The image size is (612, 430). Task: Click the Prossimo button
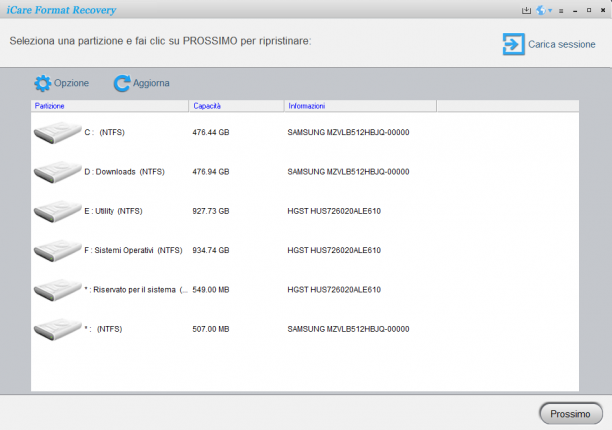click(571, 414)
